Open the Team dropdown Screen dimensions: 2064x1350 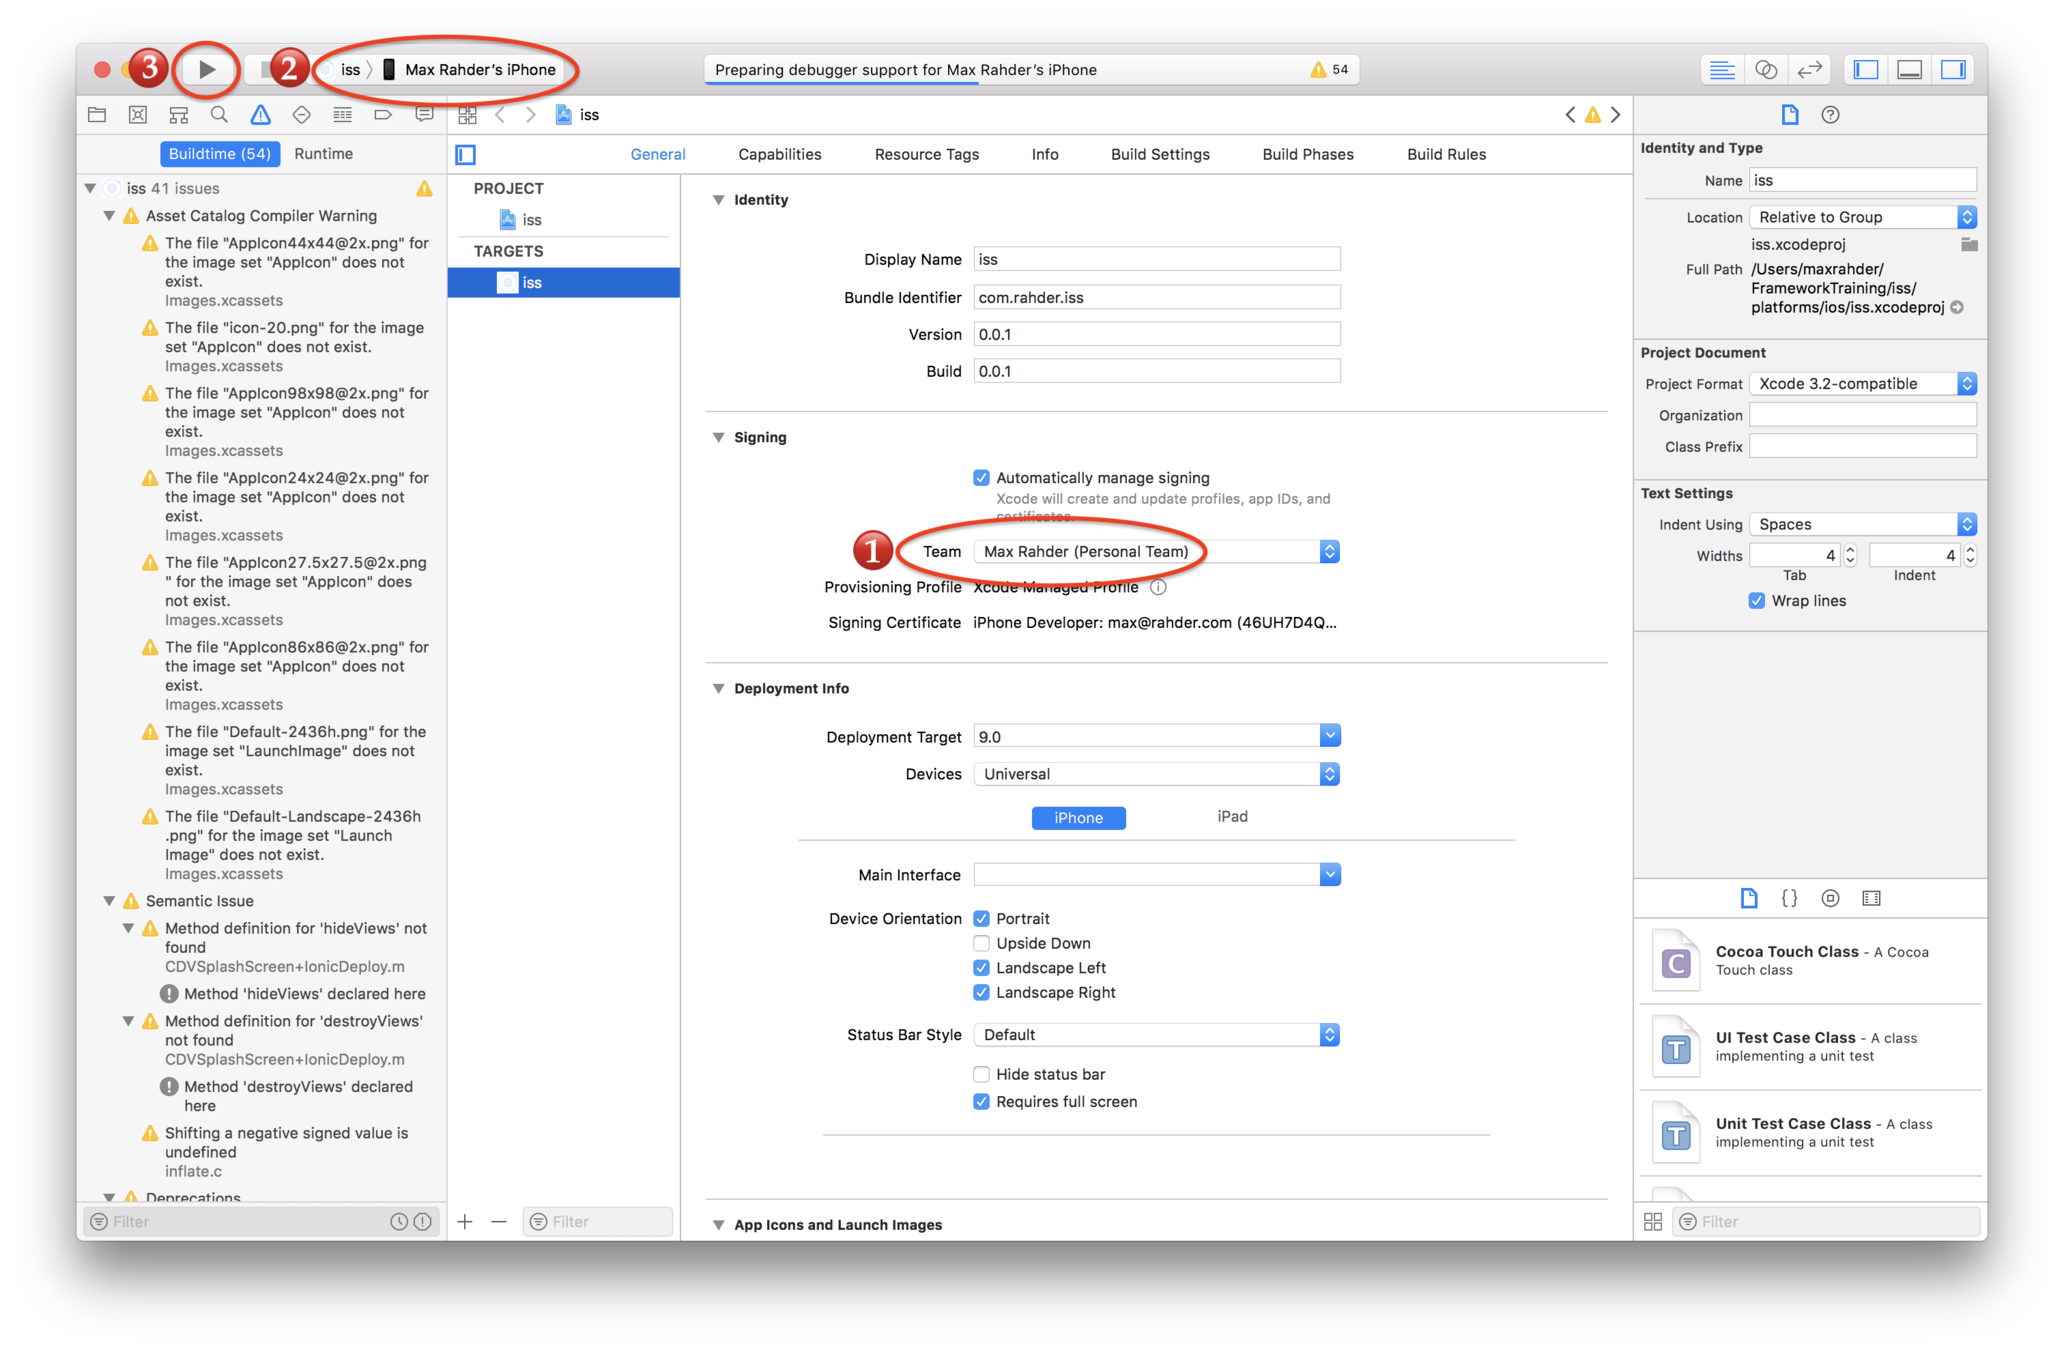tap(1156, 552)
